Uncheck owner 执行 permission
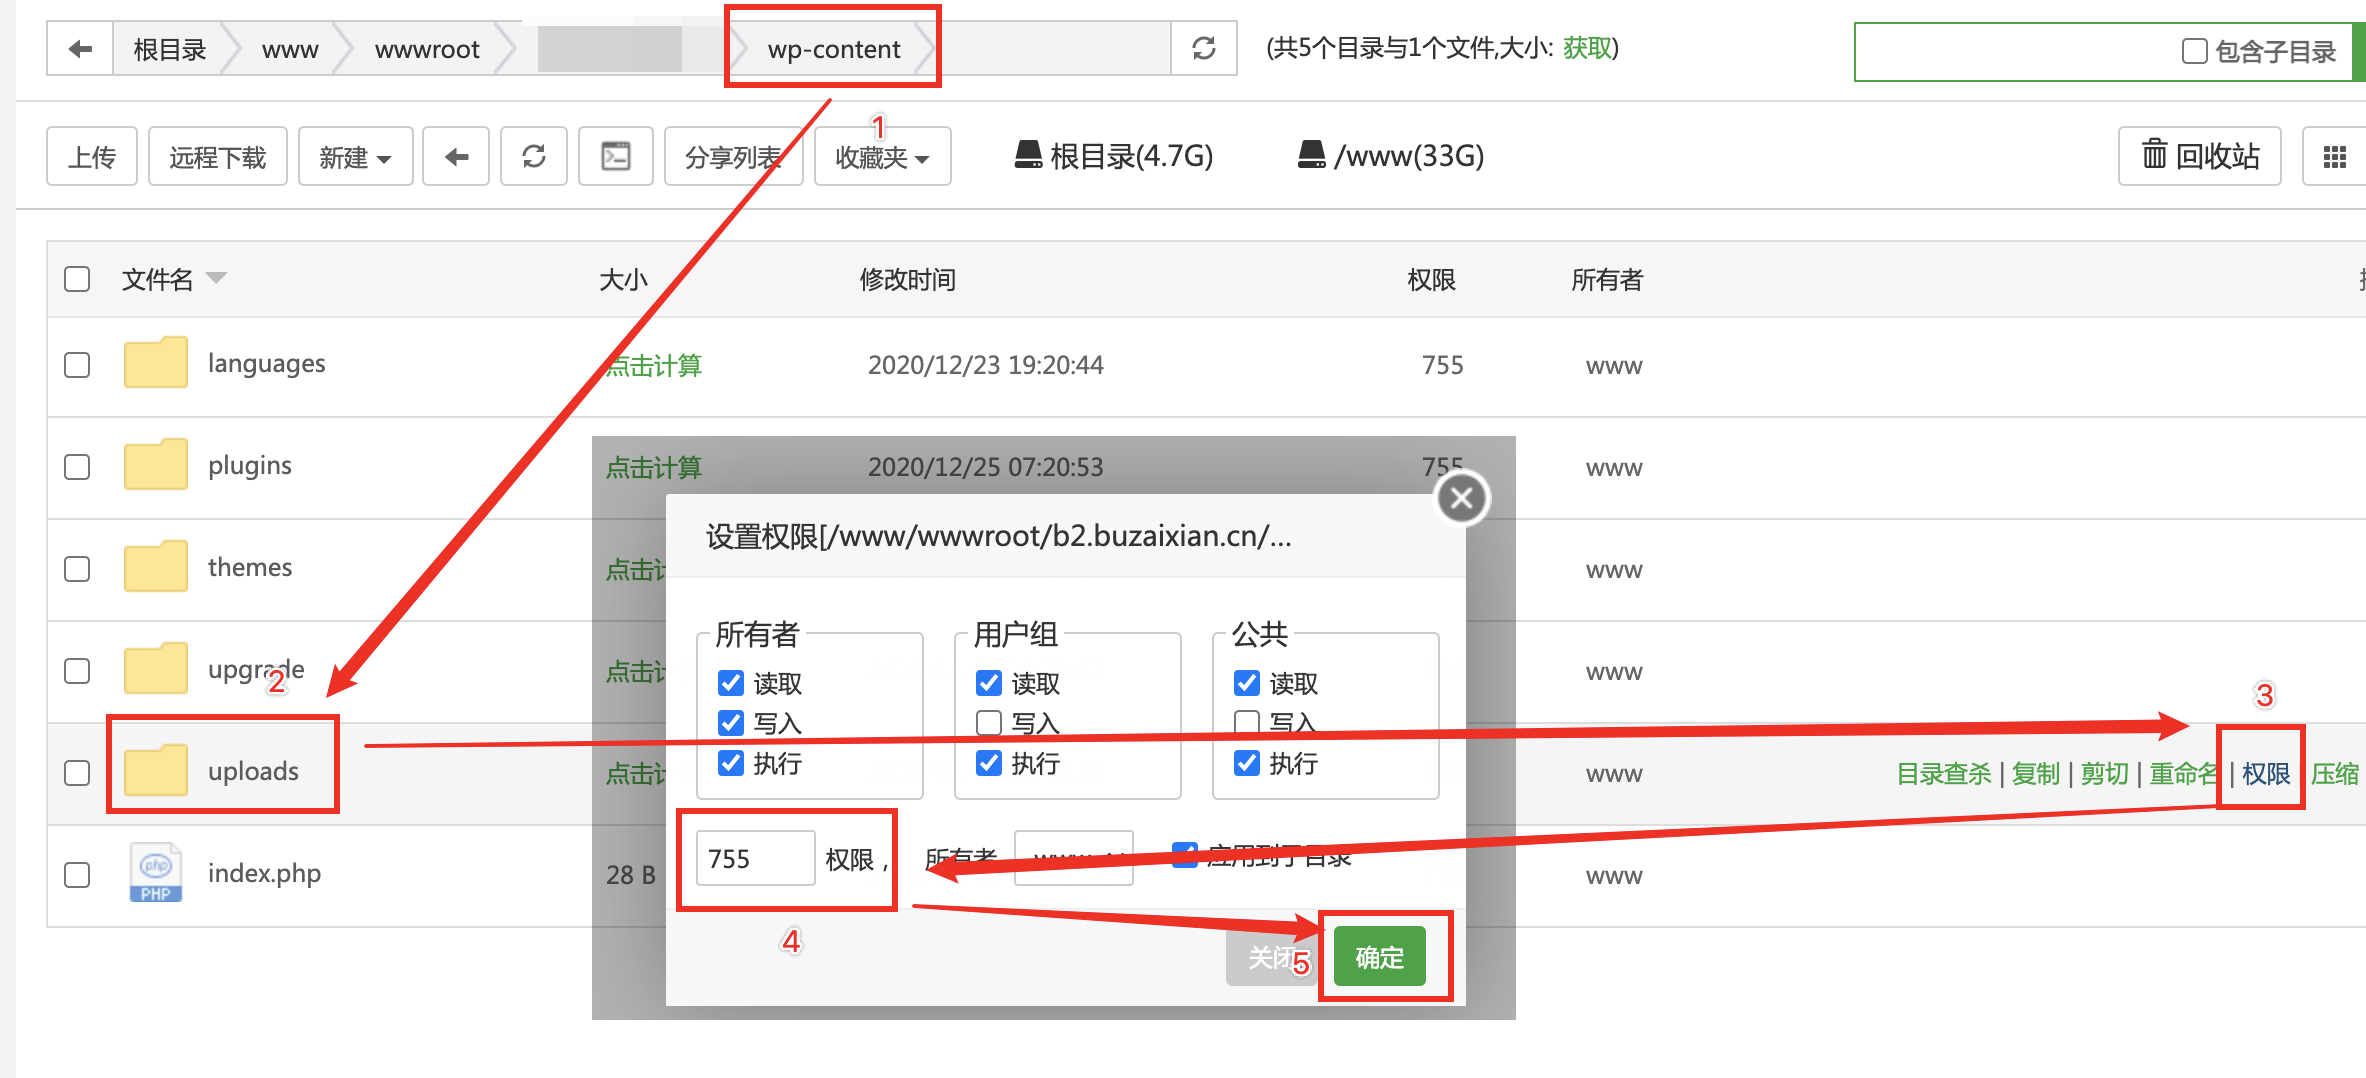This screenshot has width=2366, height=1078. click(731, 763)
